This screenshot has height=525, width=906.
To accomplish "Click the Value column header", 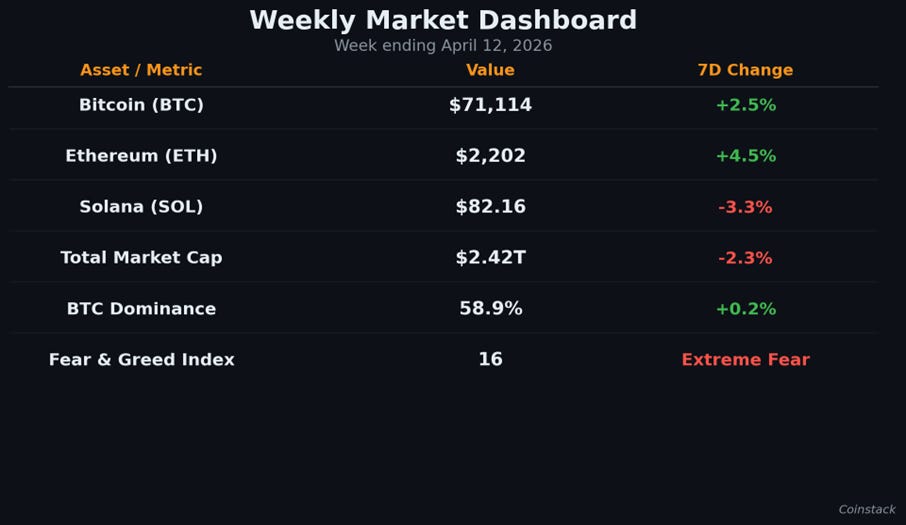I will [x=490, y=70].
